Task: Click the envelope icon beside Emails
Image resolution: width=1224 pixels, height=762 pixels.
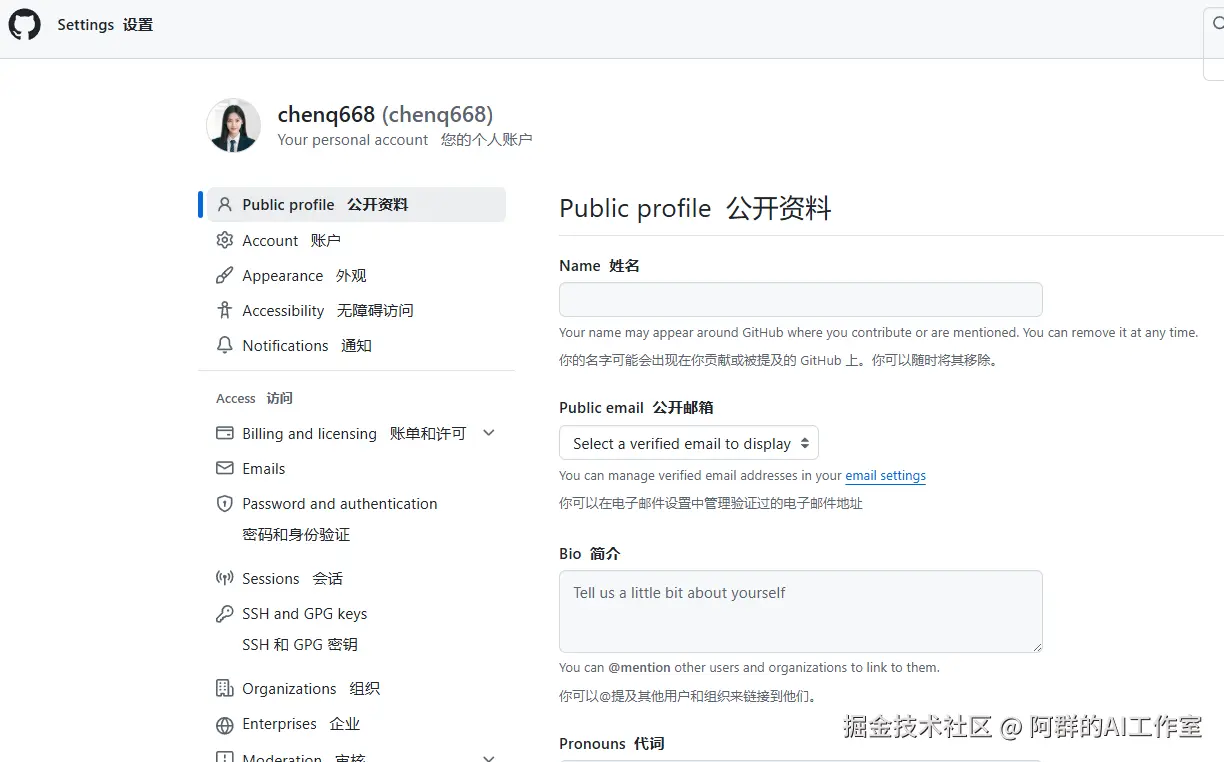Action: click(225, 468)
